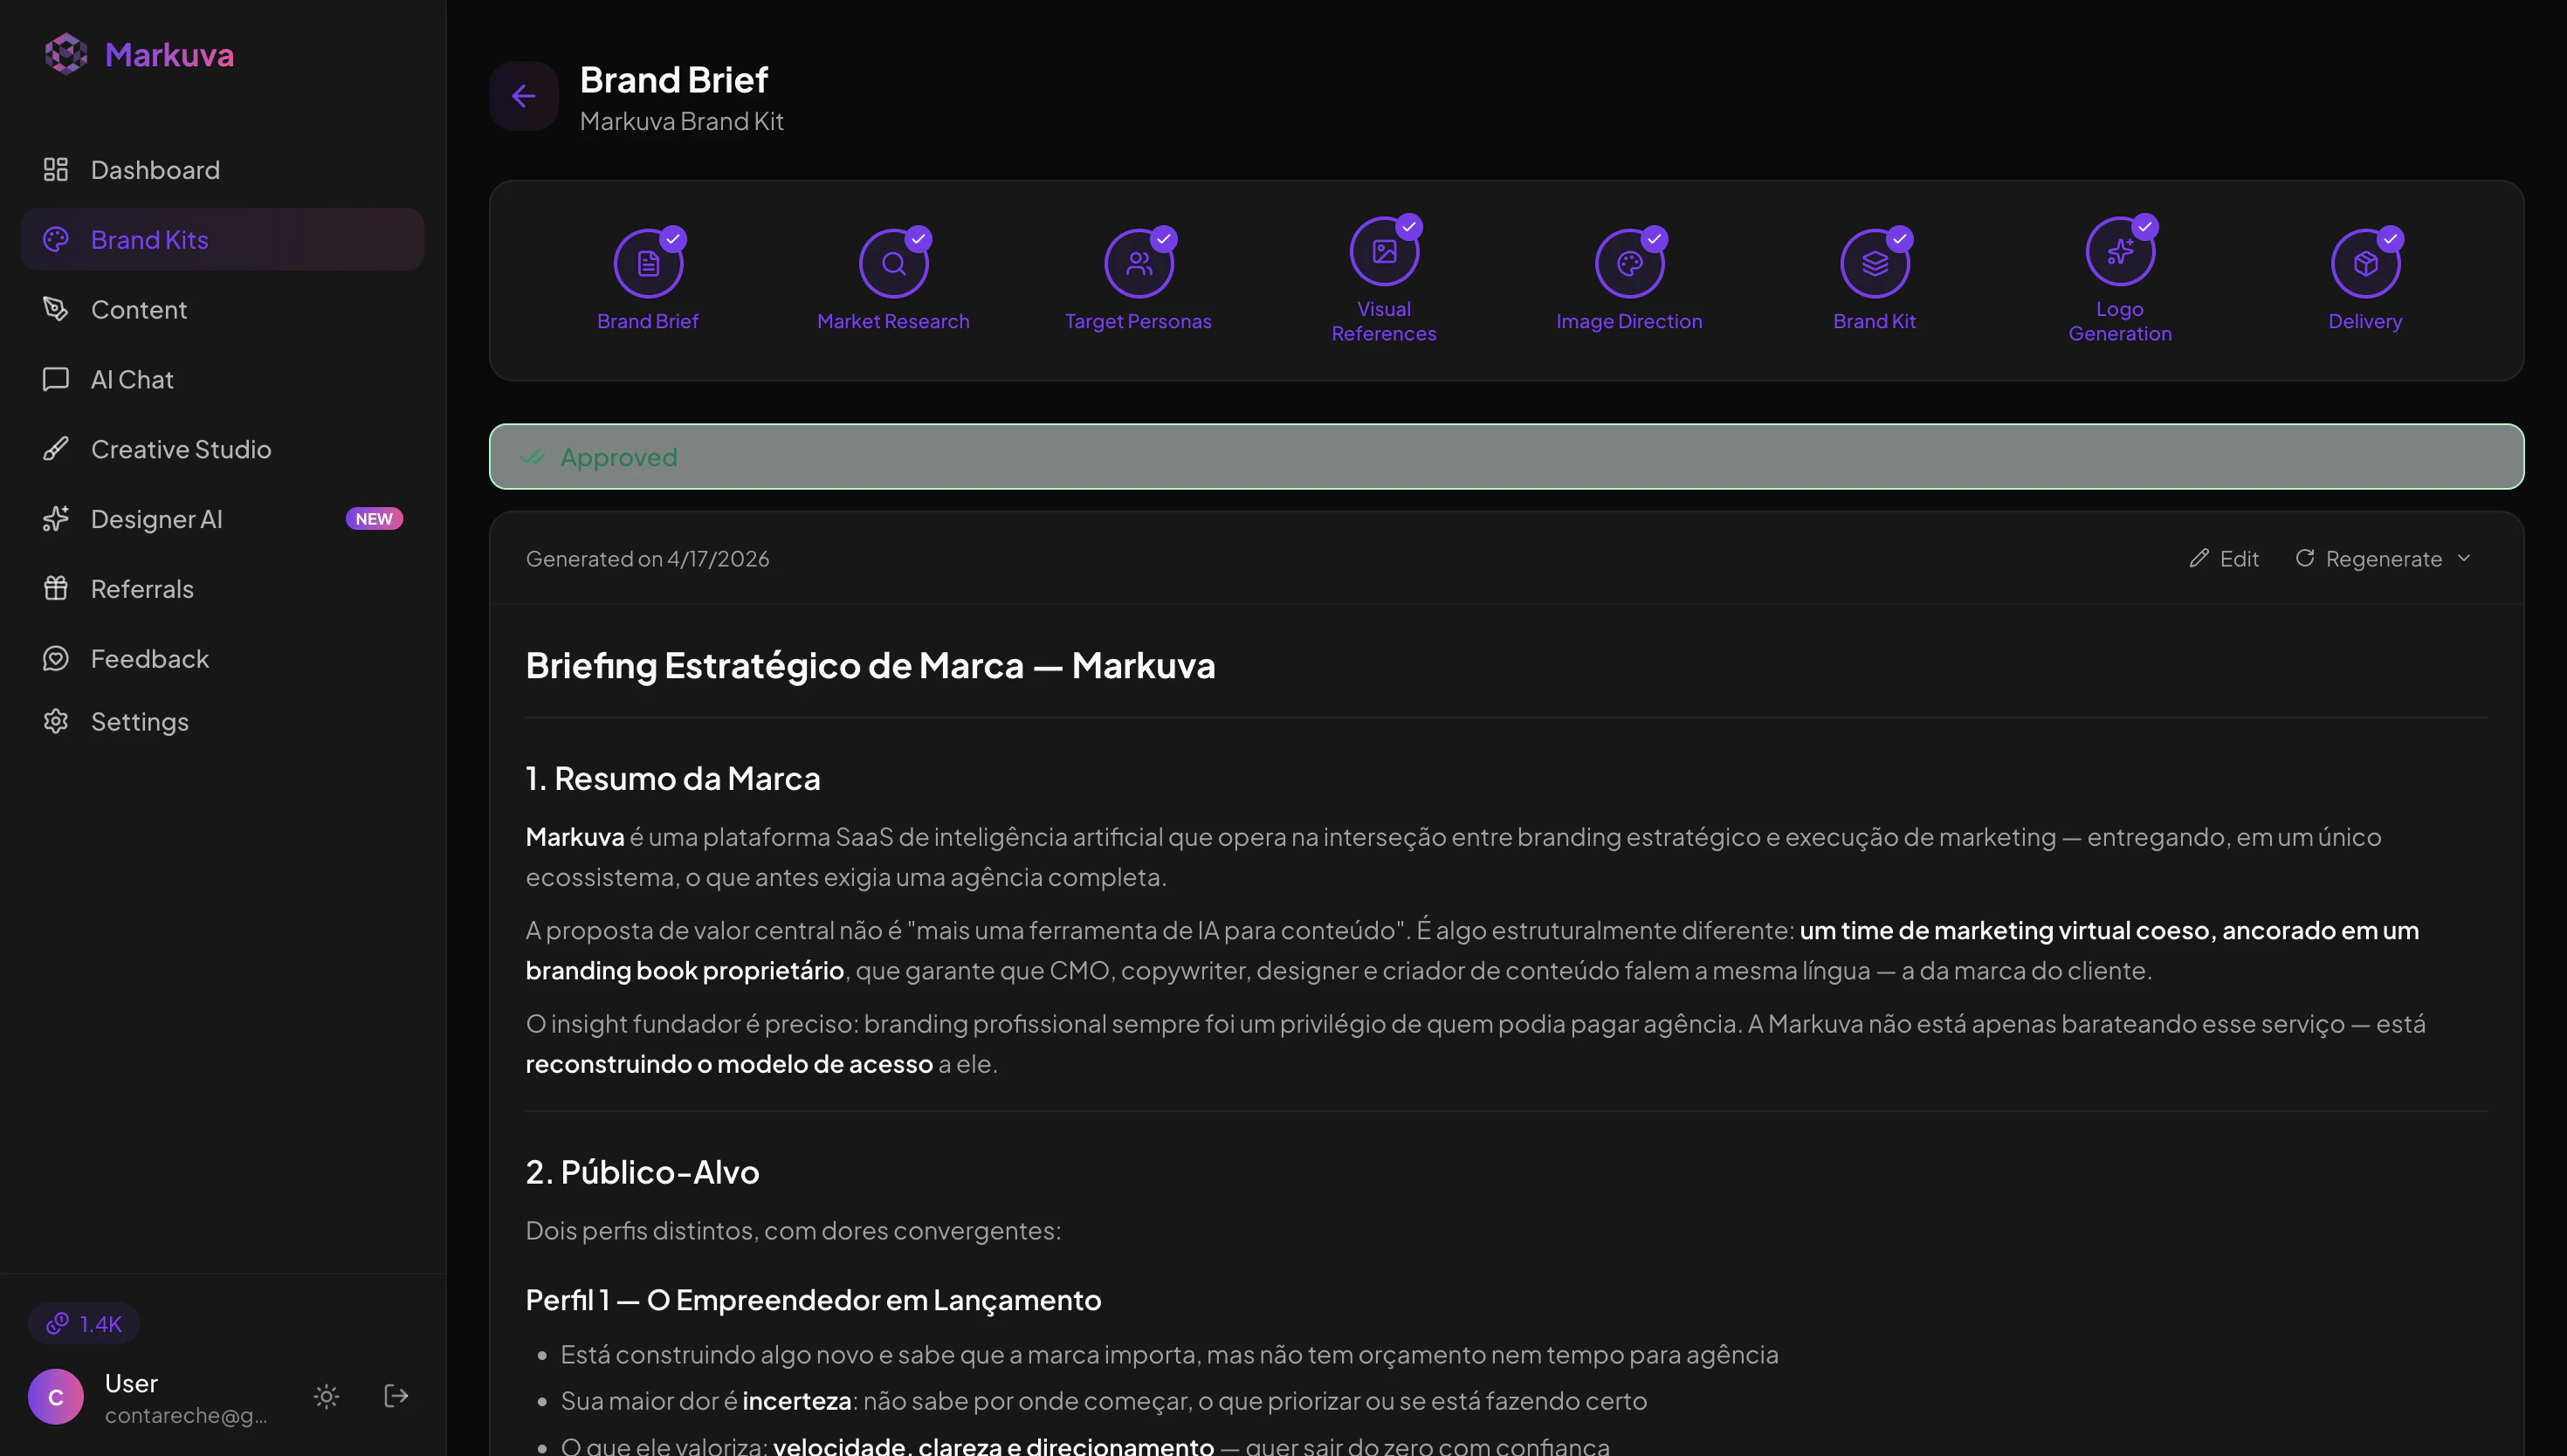
Task: Click the Visual References step label
Action: tap(1384, 321)
